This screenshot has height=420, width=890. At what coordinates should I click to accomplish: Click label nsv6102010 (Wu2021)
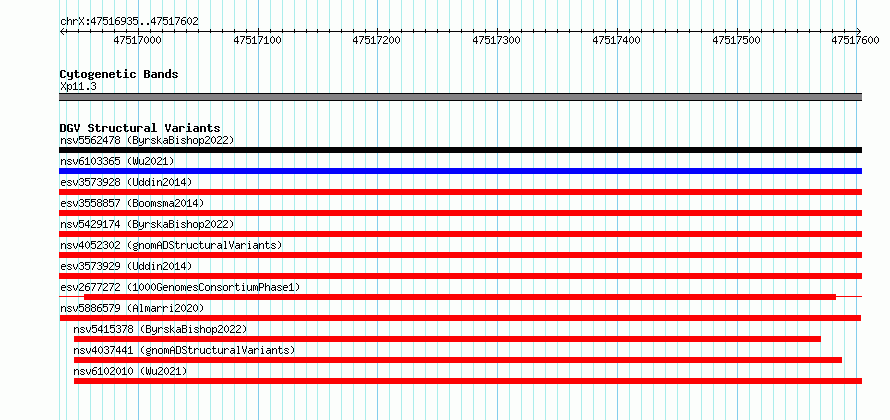pyautogui.click(x=131, y=371)
